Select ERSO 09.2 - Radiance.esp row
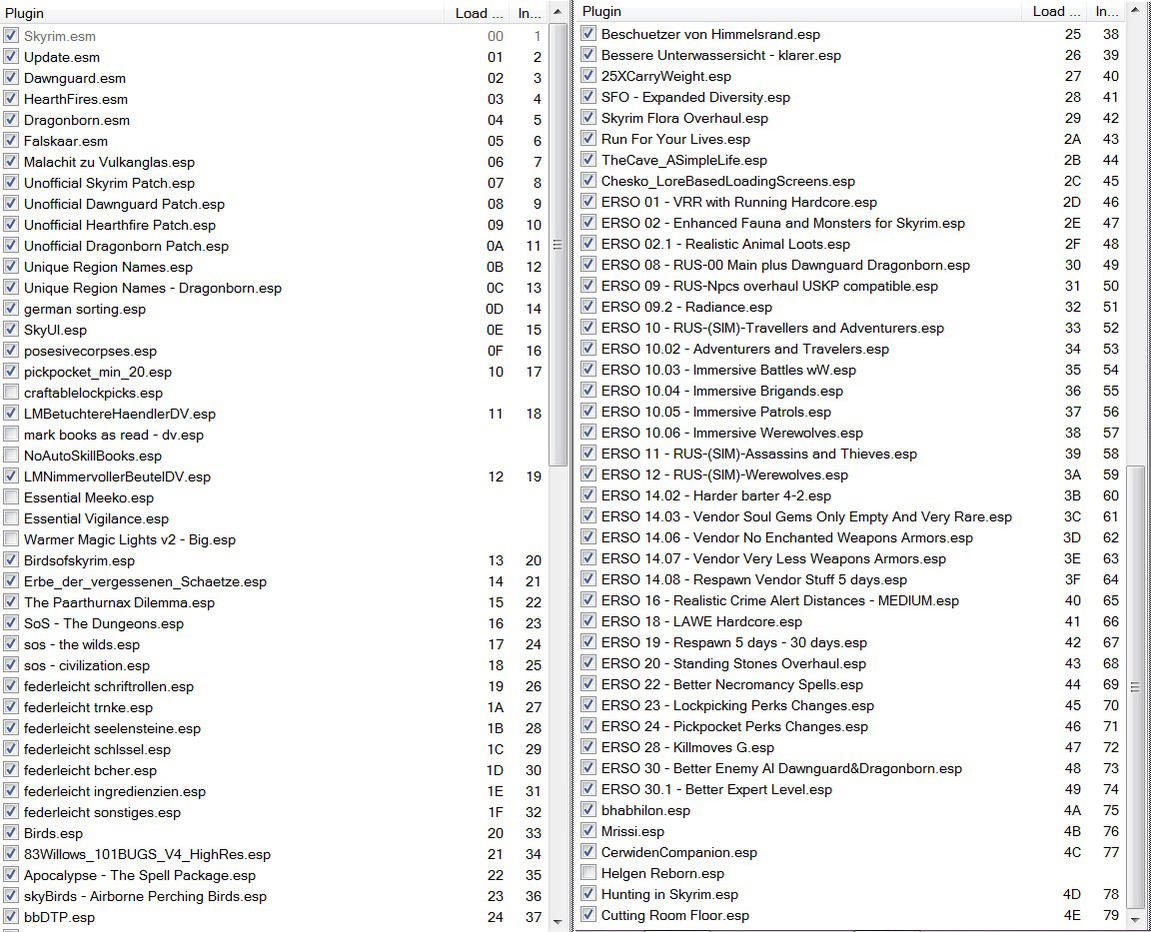 [x=851, y=307]
